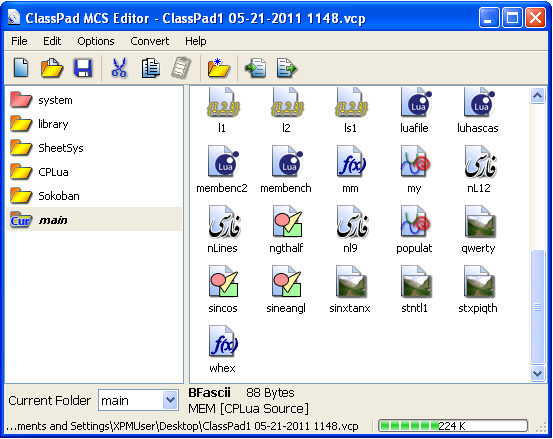Open the Convert menu
The height and width of the screenshot is (439, 553).
click(150, 41)
